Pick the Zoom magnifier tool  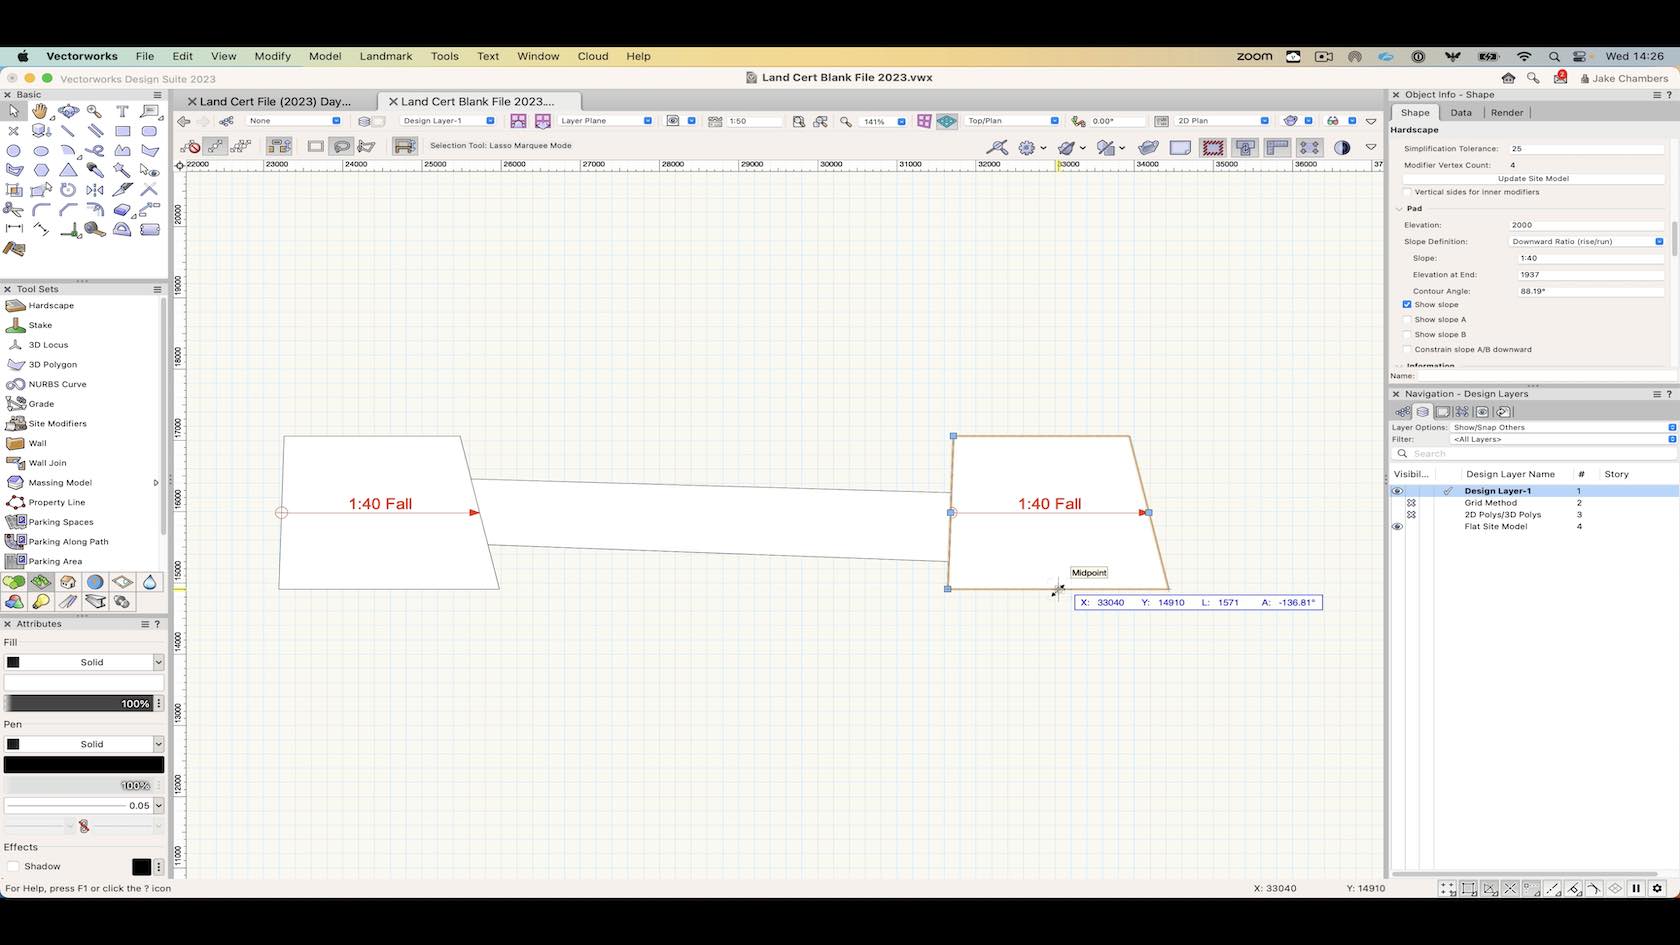tap(94, 111)
